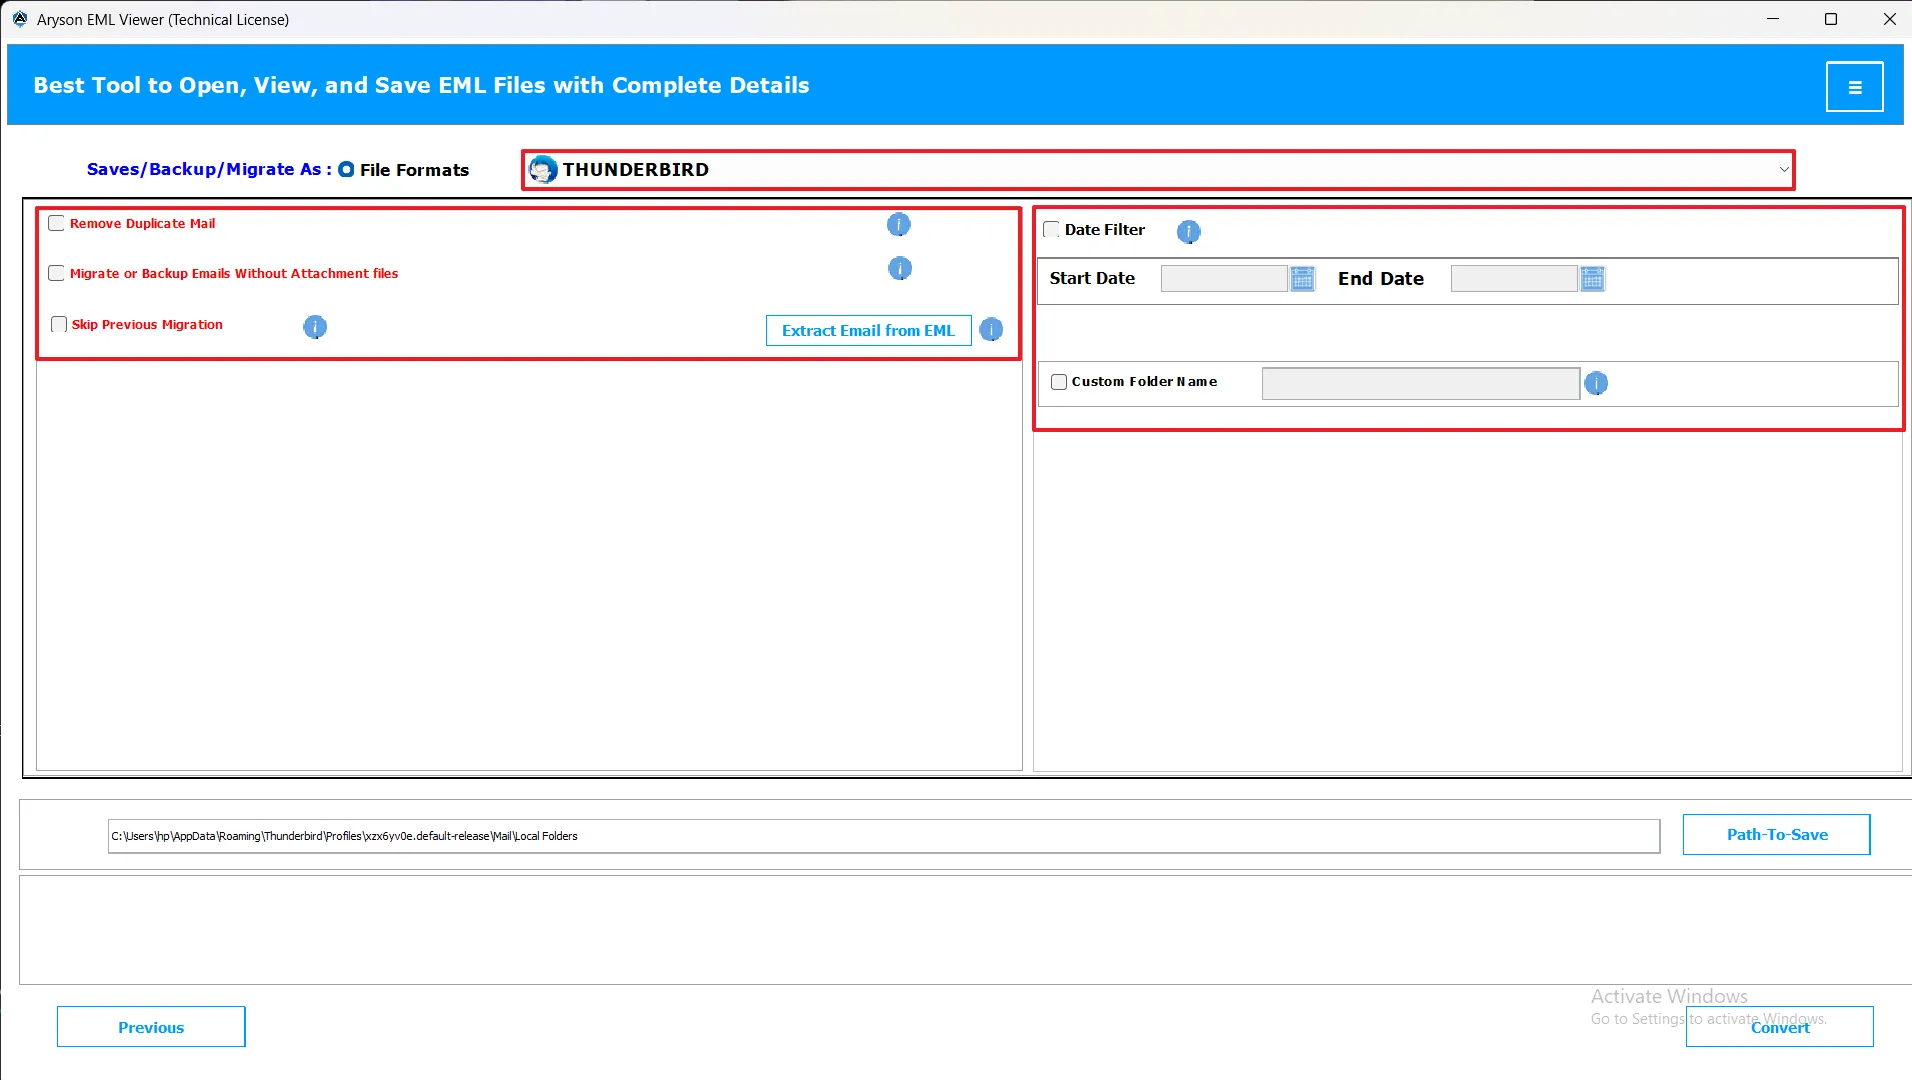The image size is (1912, 1080).
Task: Click the destination path text field
Action: [883, 837]
